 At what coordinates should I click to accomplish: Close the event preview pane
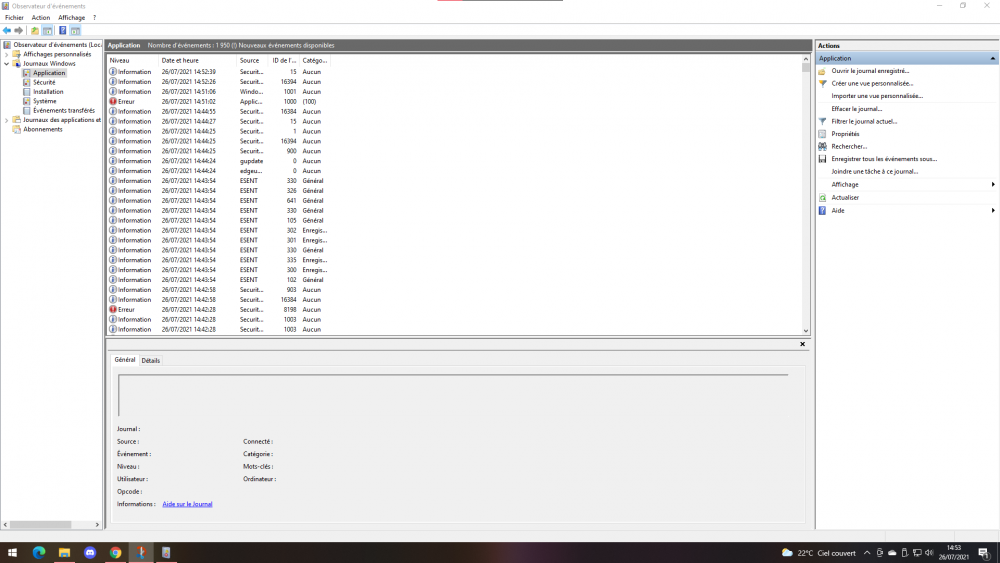tap(802, 344)
